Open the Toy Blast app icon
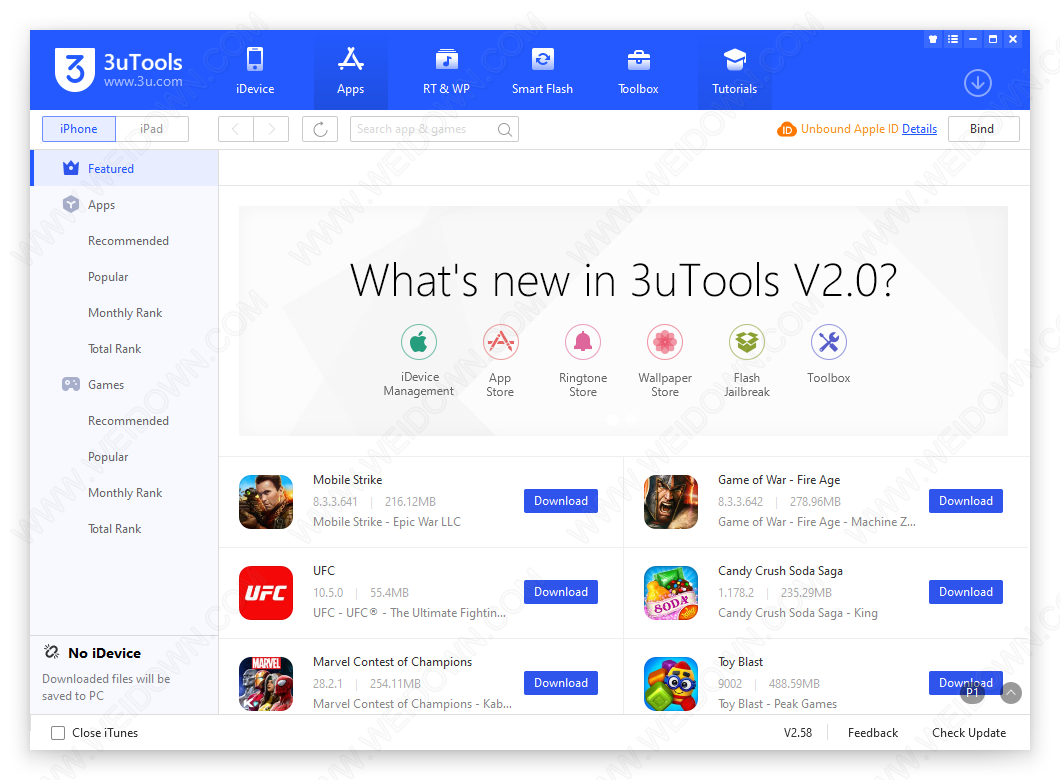 671,684
